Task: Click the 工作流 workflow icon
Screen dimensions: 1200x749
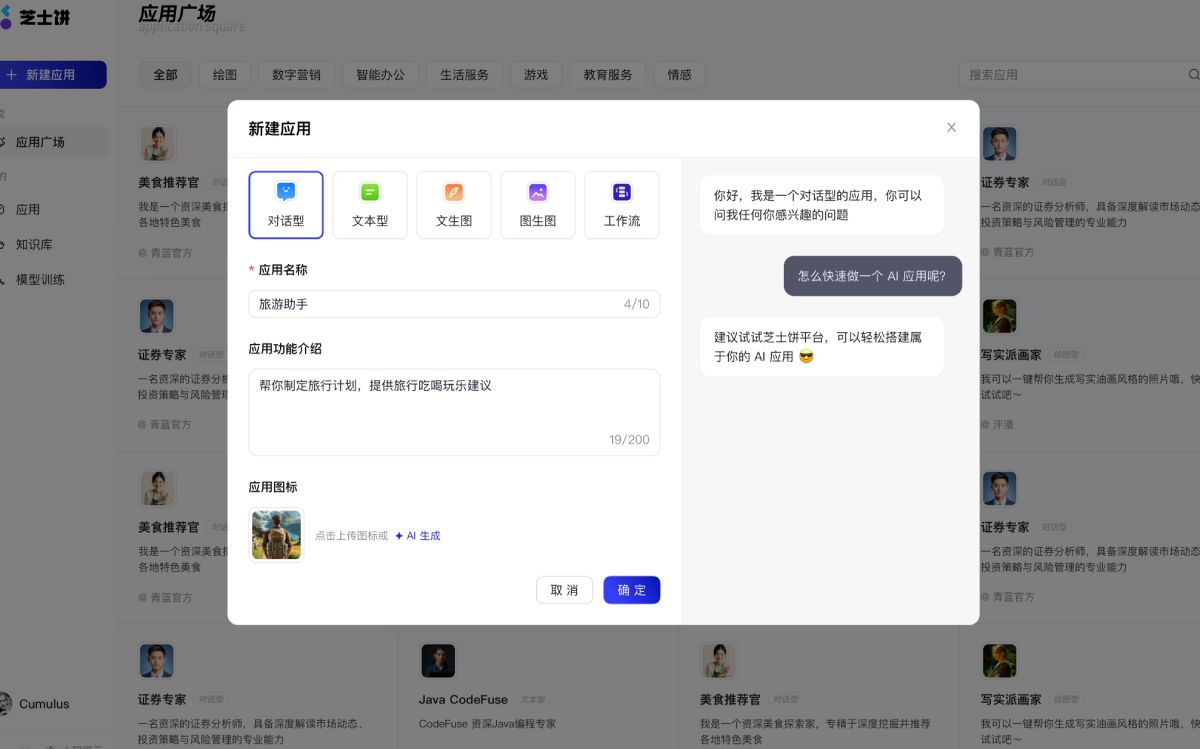Action: (622, 192)
